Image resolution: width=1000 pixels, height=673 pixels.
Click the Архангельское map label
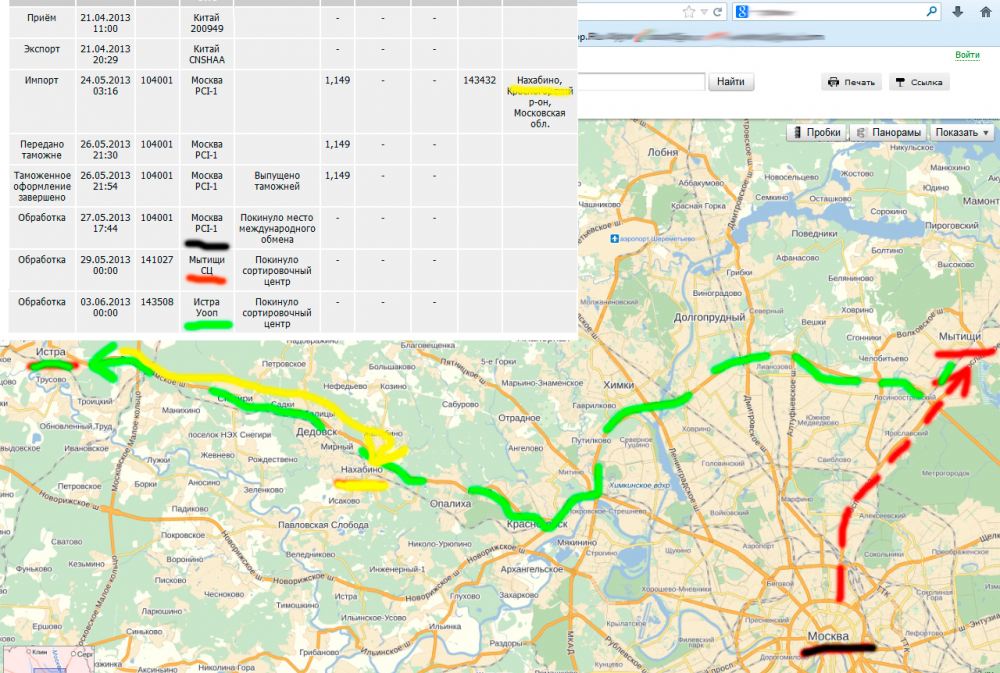531,568
